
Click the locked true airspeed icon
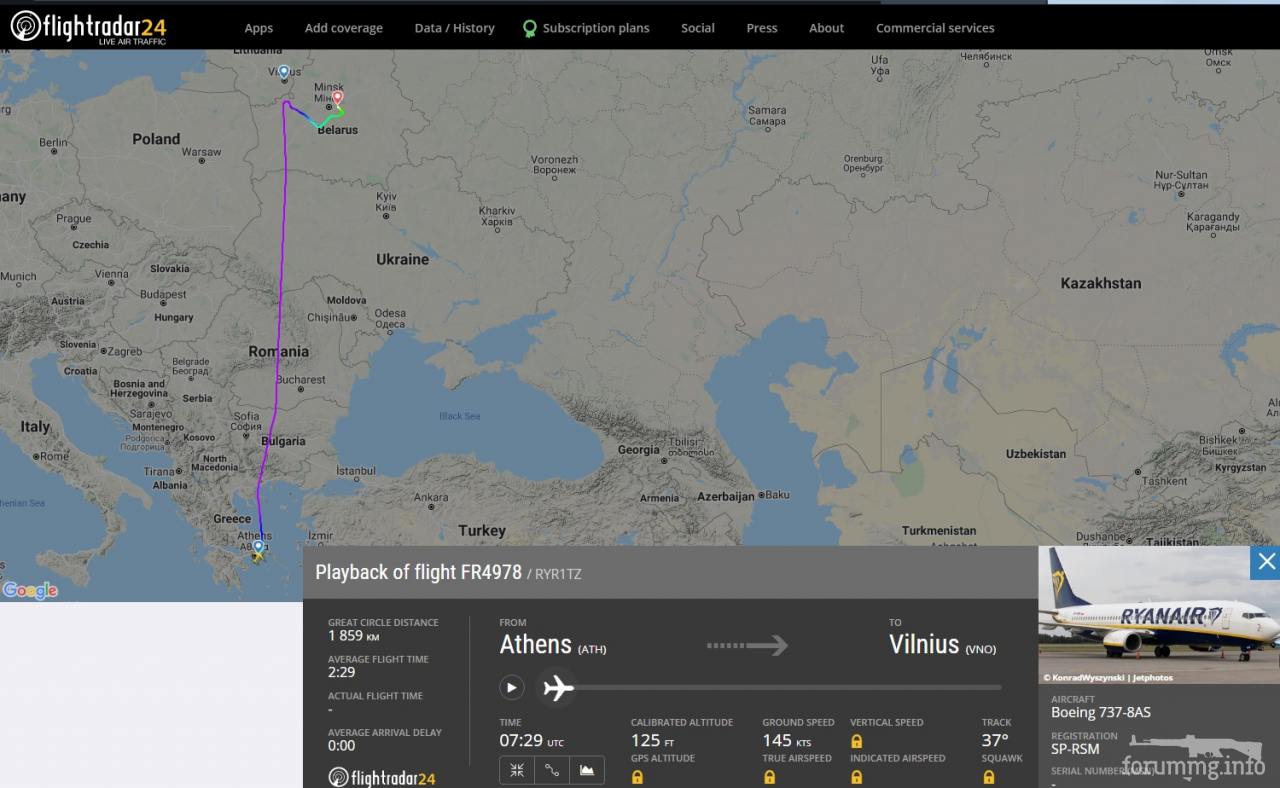770,777
